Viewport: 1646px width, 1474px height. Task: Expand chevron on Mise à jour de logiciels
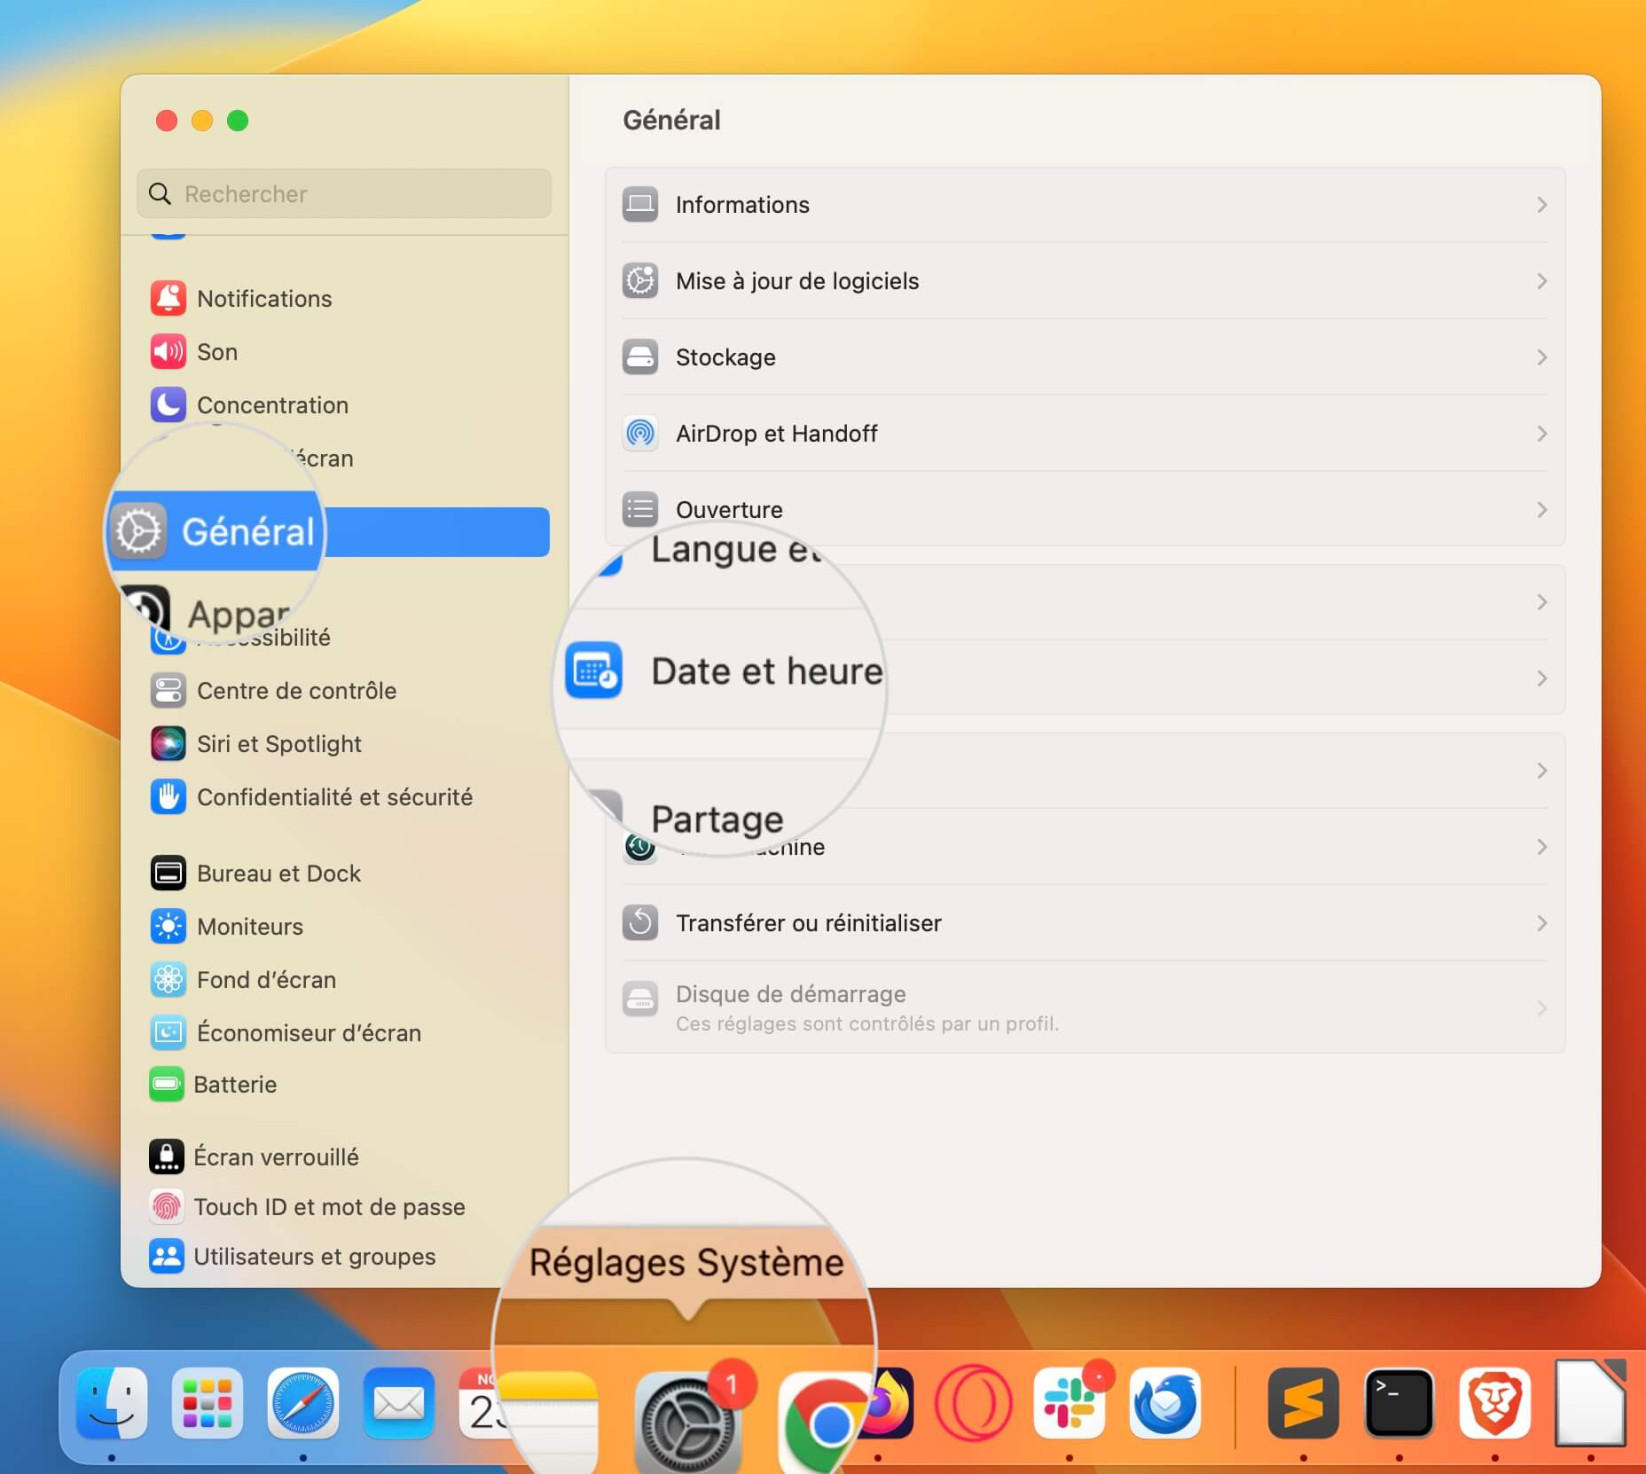coord(1542,281)
